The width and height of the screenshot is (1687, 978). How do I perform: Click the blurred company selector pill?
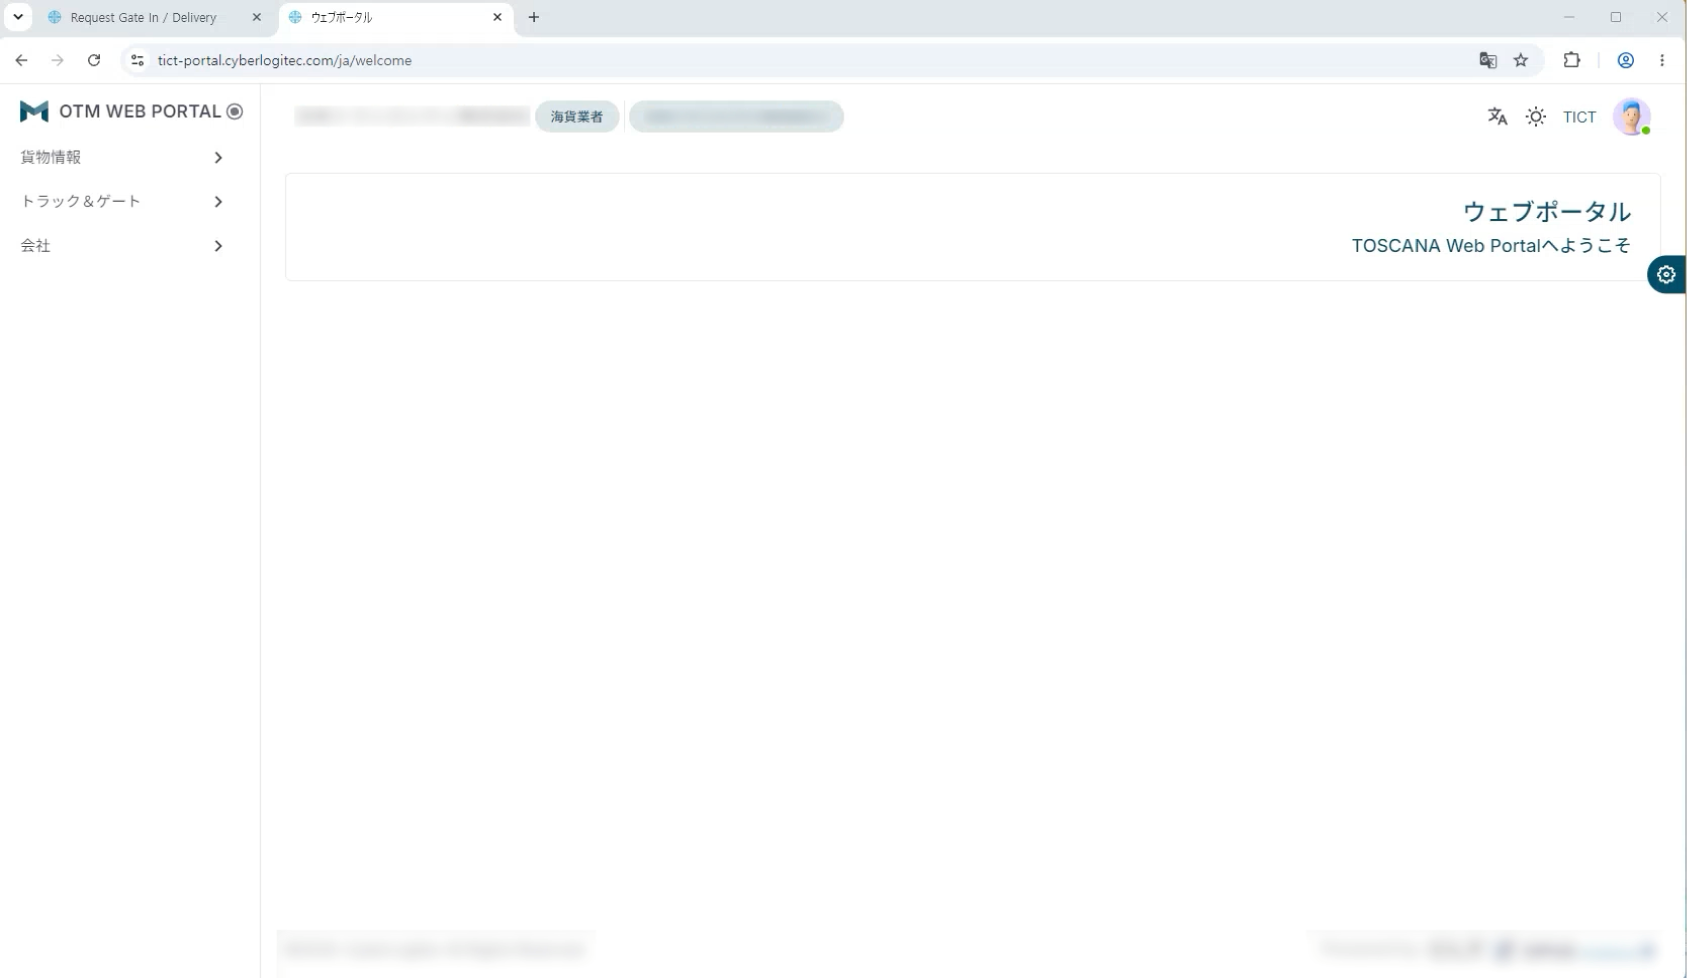point(736,116)
